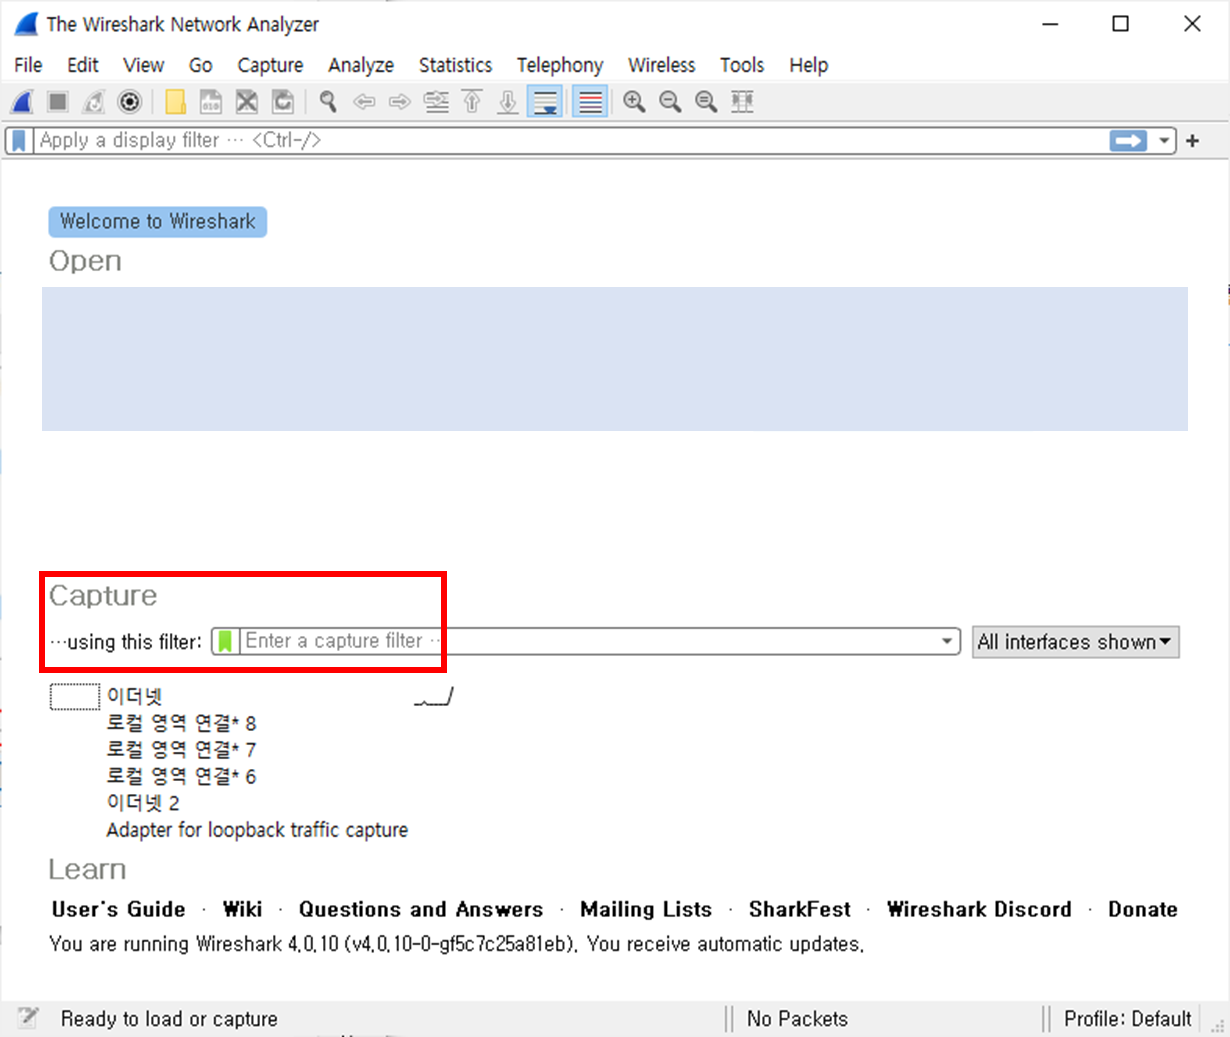This screenshot has width=1230, height=1037.
Task: Jump to last packet icon
Action: [x=508, y=101]
